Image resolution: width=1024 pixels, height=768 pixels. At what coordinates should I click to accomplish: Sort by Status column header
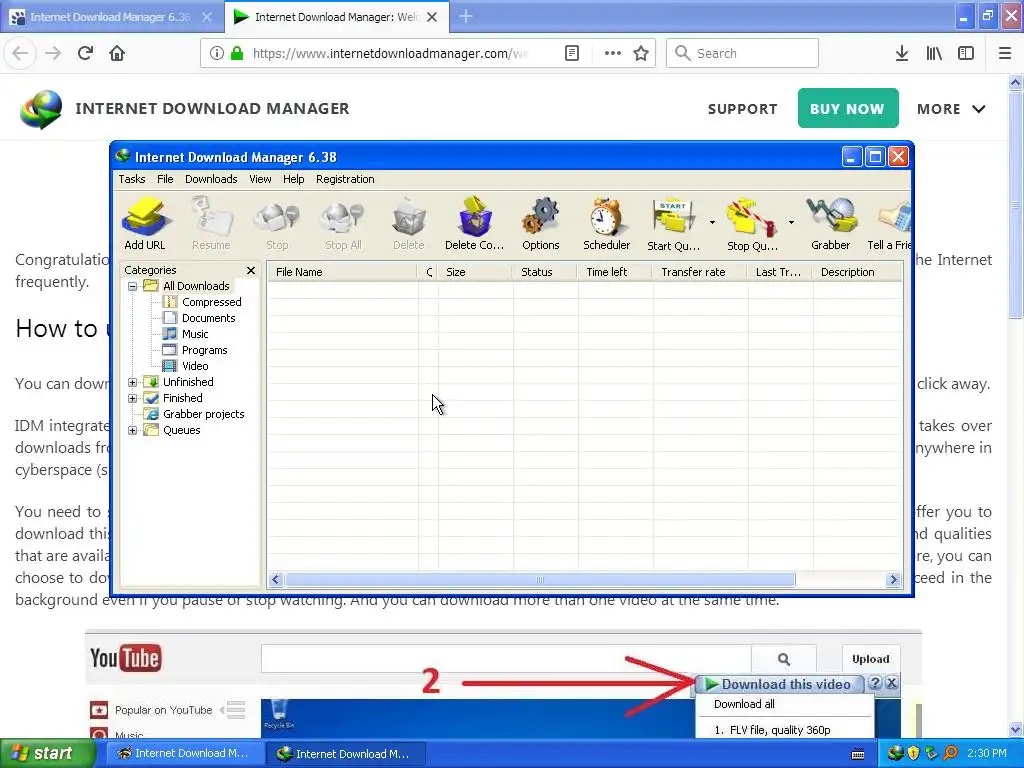coord(545,272)
